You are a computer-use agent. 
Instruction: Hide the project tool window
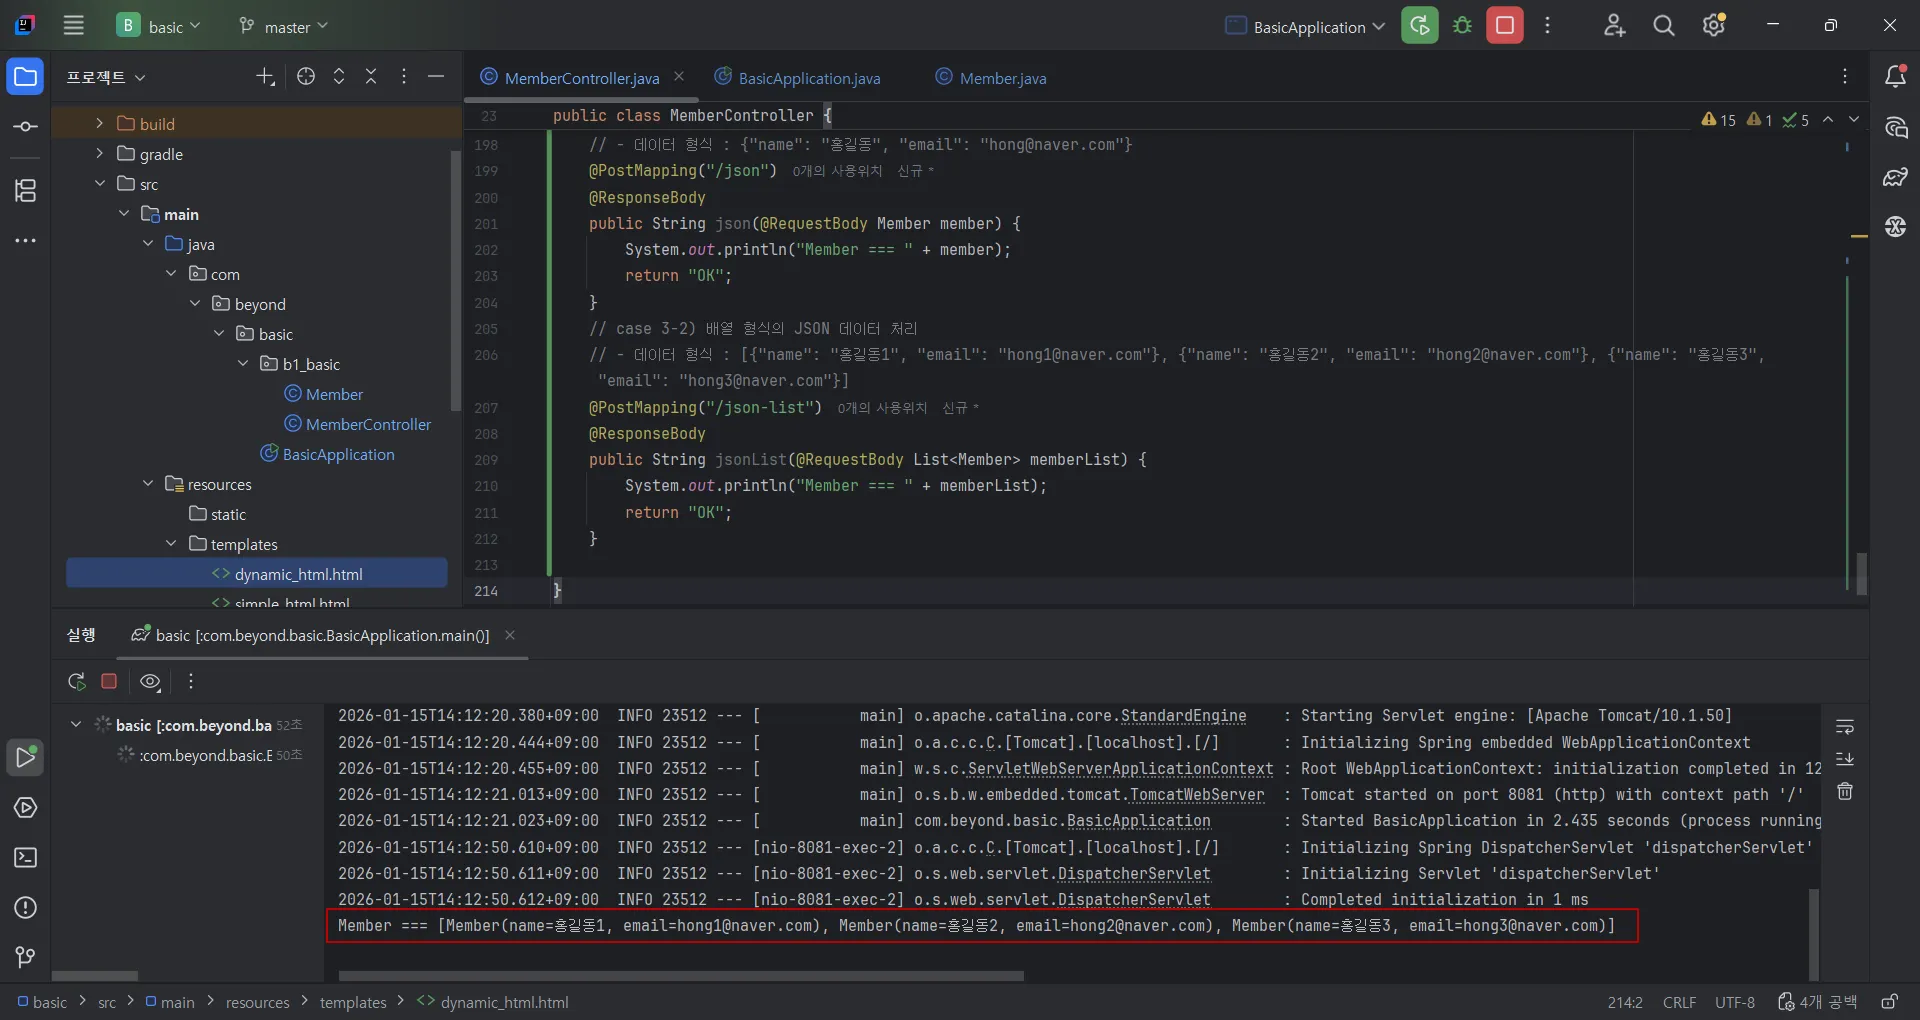click(436, 77)
